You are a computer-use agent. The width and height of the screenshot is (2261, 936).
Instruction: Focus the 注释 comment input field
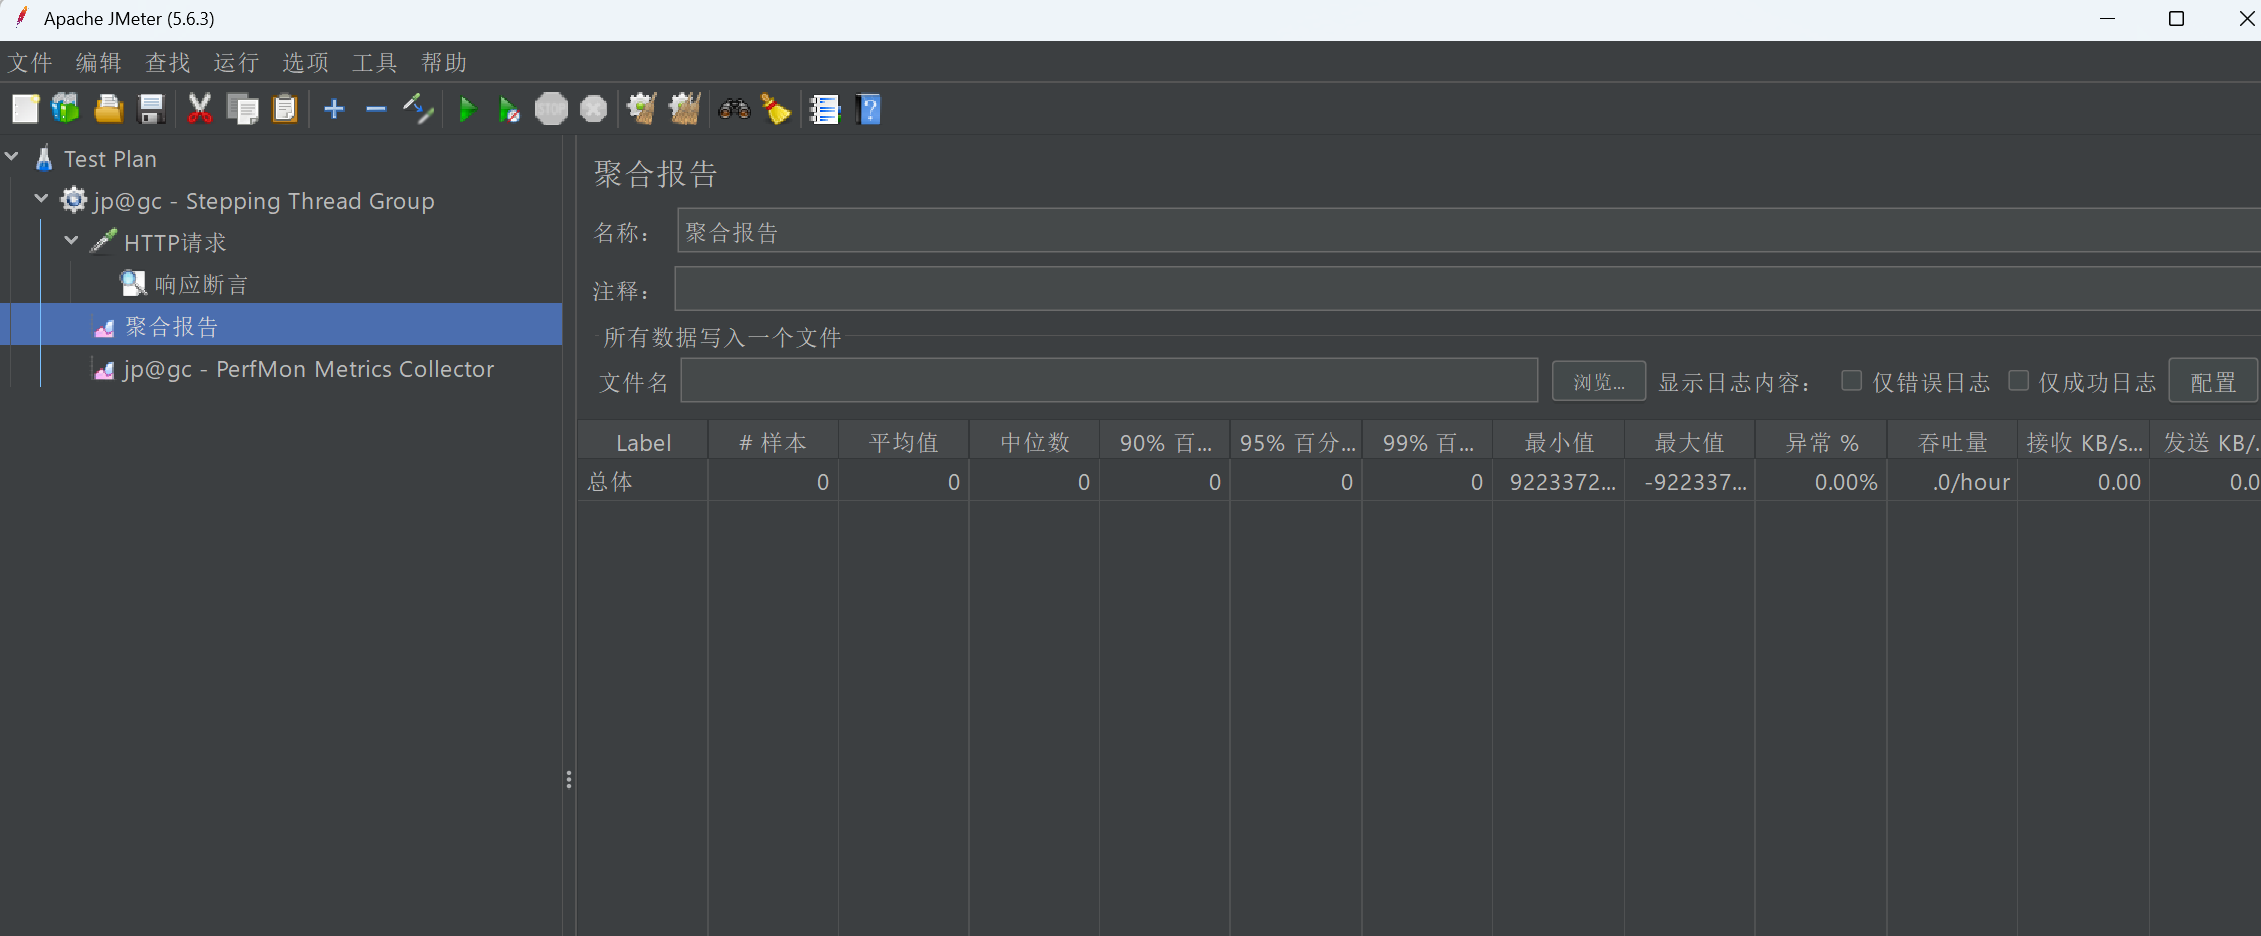(x=1468, y=289)
